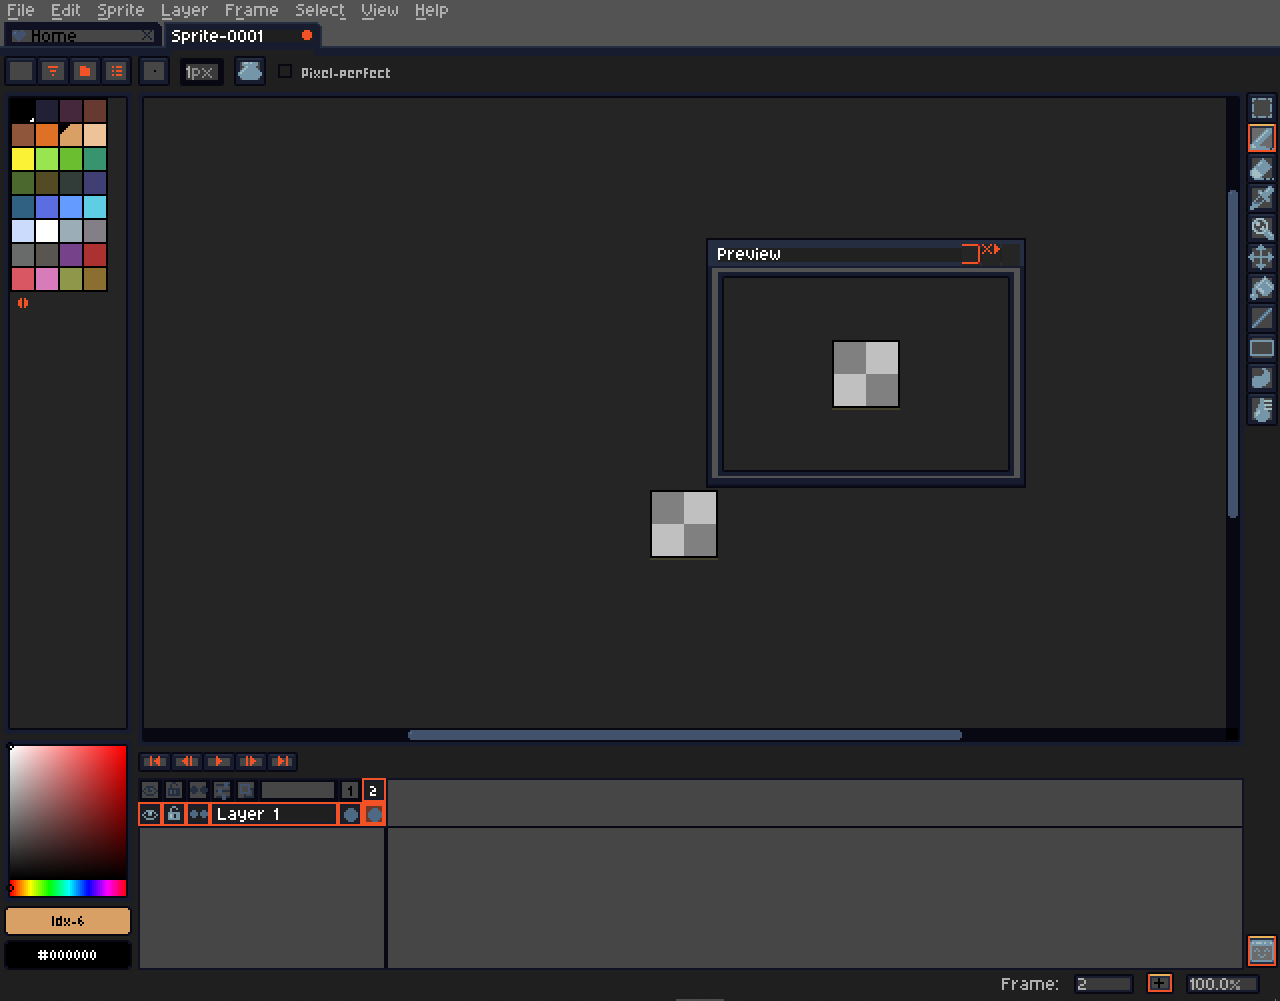Select the Zoom tool
This screenshot has height=1001, width=1280.
[1261, 228]
